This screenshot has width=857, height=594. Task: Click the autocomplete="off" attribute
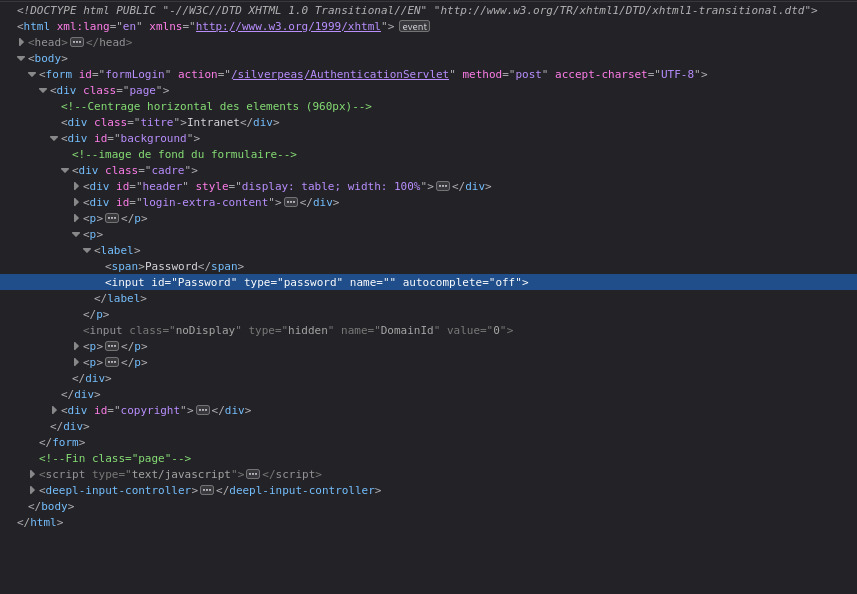pyautogui.click(x=462, y=282)
